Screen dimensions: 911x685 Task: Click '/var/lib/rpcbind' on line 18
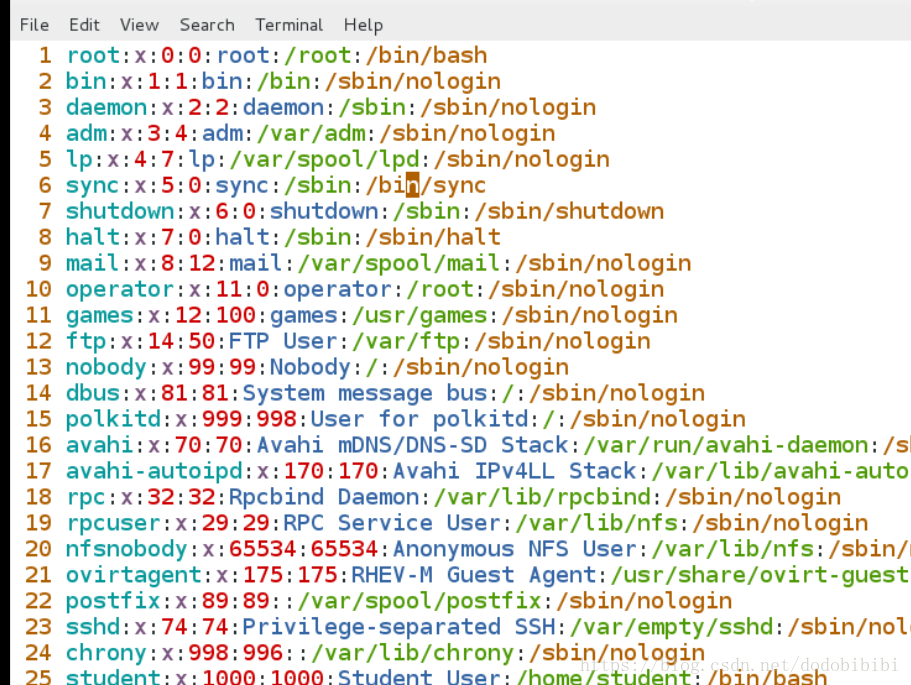tap(542, 497)
